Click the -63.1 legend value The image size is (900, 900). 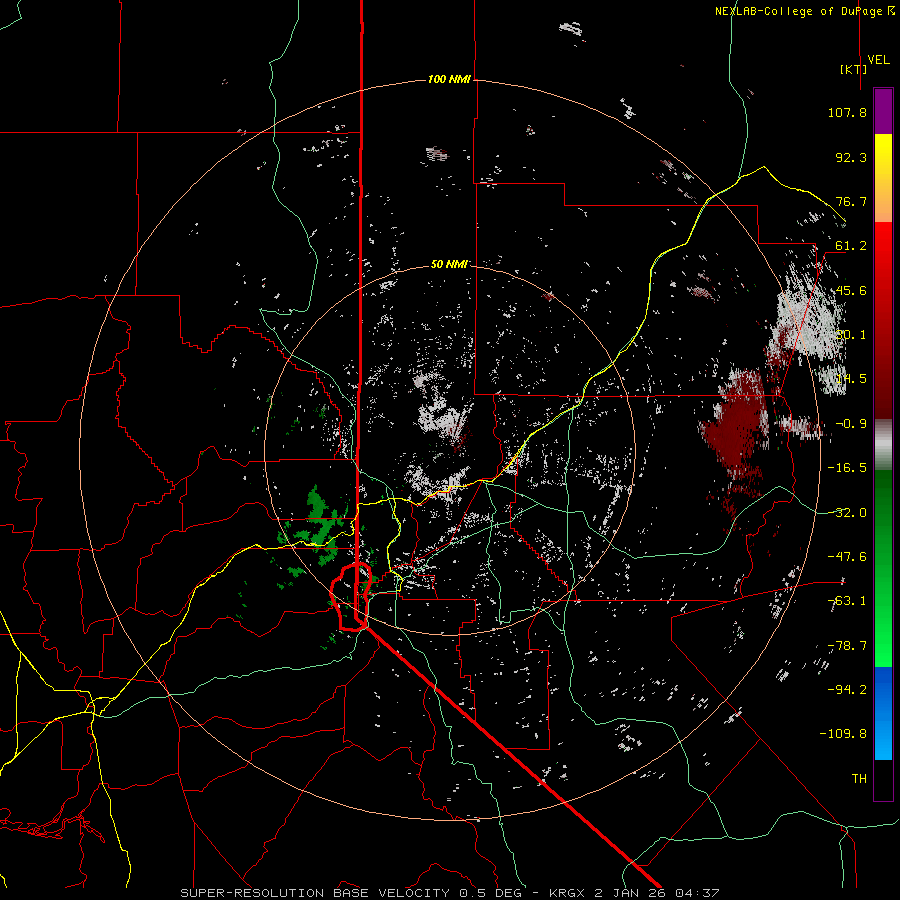point(847,601)
